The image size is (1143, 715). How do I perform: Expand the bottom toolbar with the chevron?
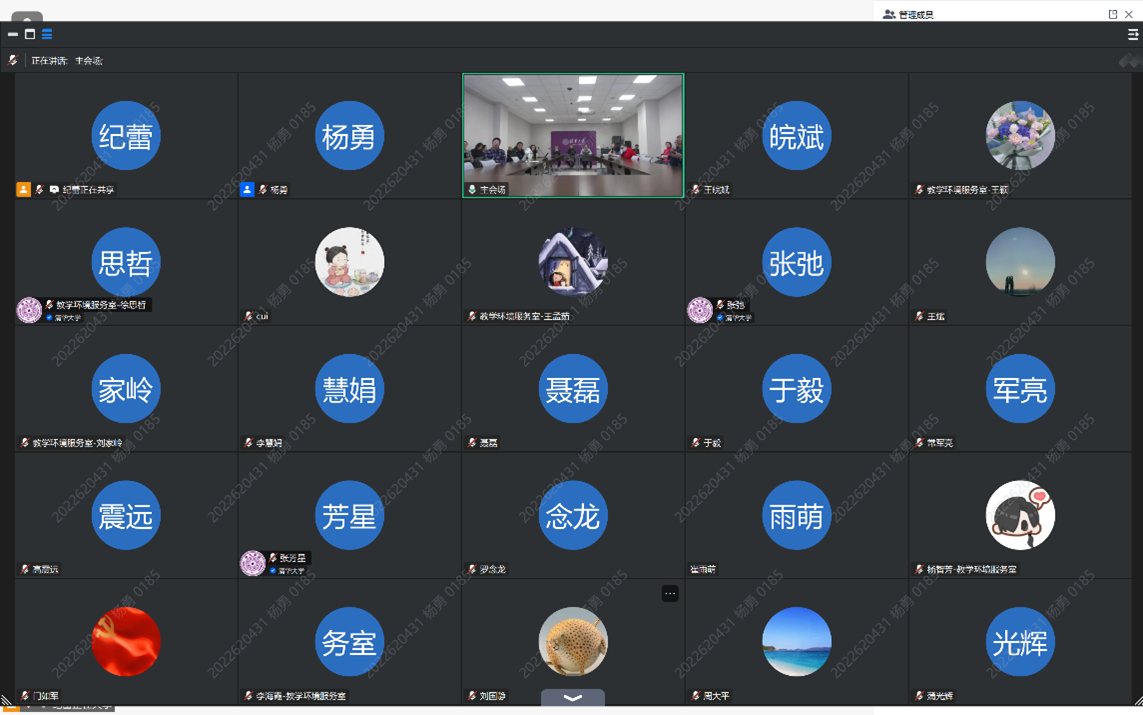click(573, 698)
